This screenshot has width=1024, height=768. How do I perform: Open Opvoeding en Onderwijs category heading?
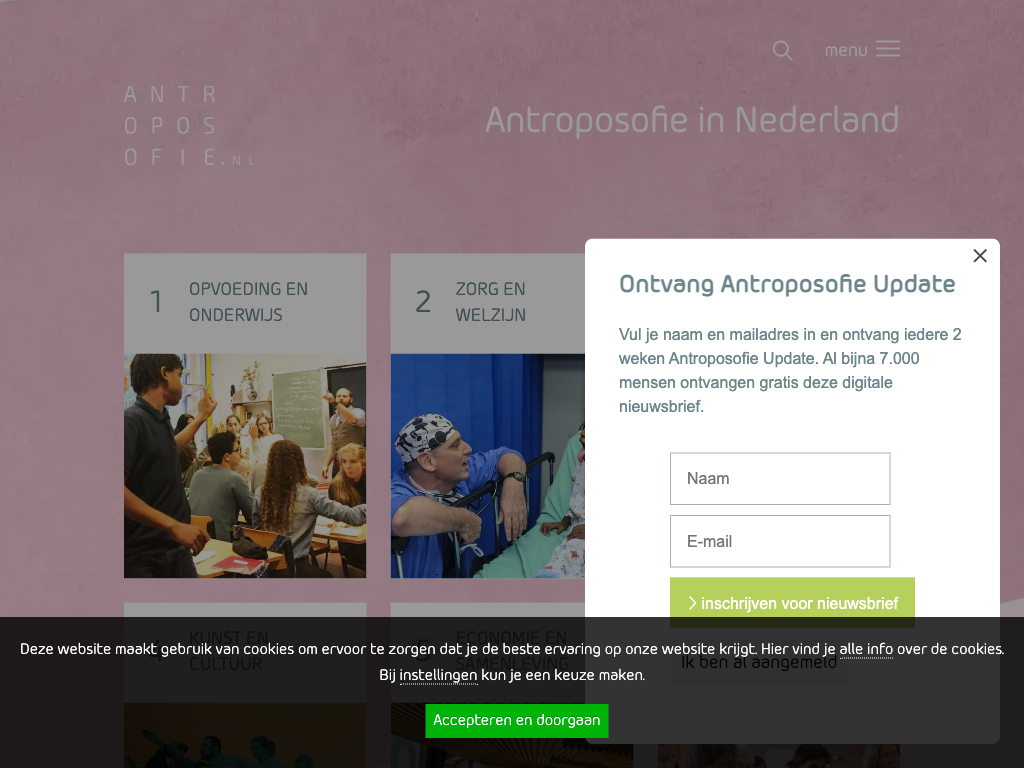[x=248, y=302]
